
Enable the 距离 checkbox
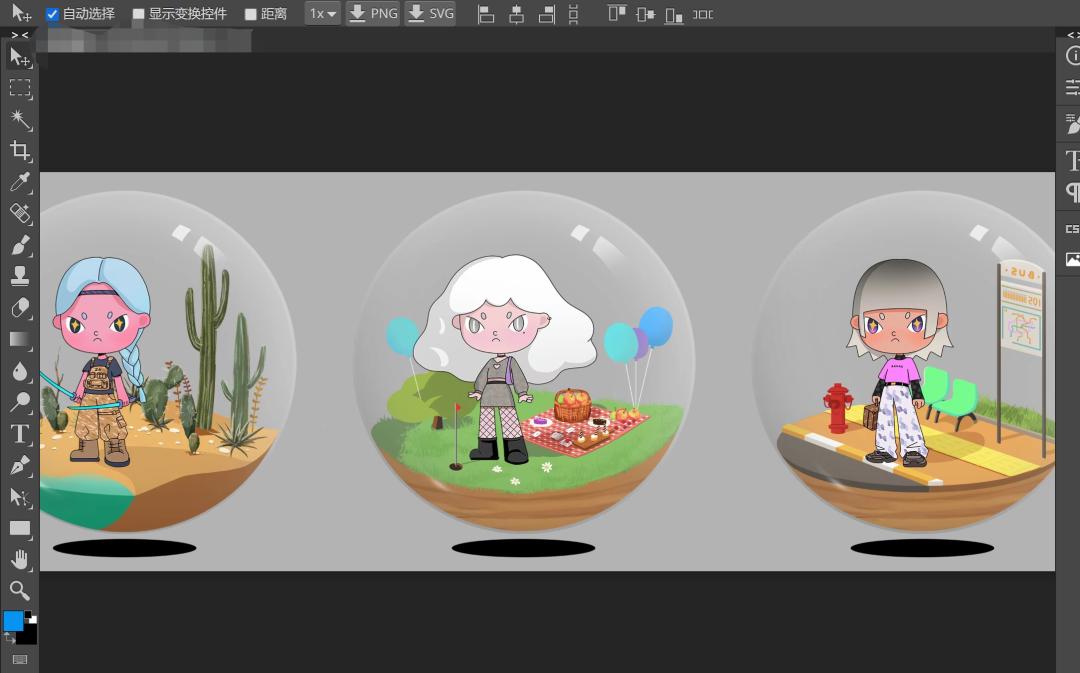pos(251,14)
